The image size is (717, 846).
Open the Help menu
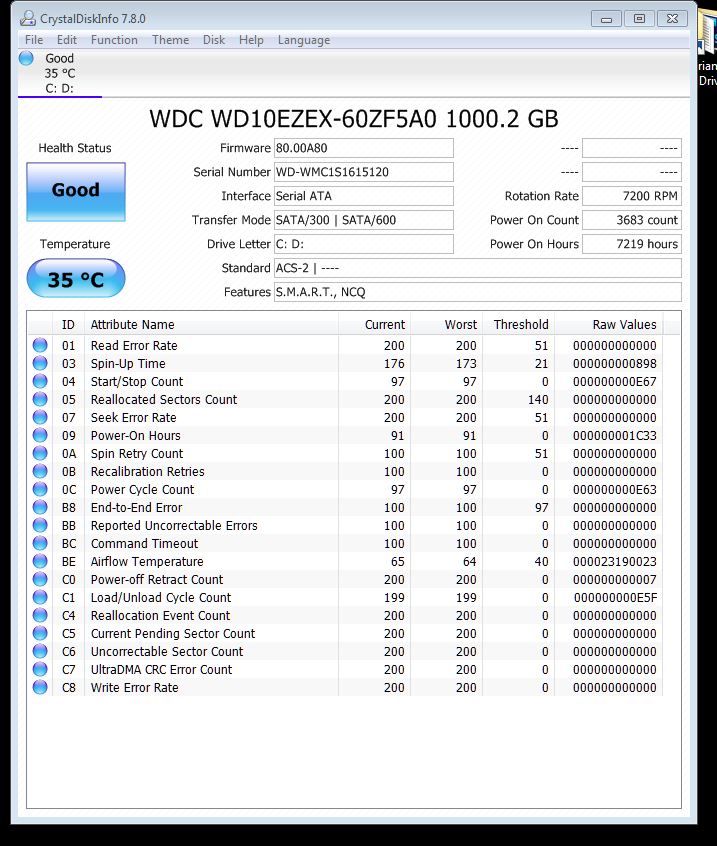pyautogui.click(x=251, y=40)
